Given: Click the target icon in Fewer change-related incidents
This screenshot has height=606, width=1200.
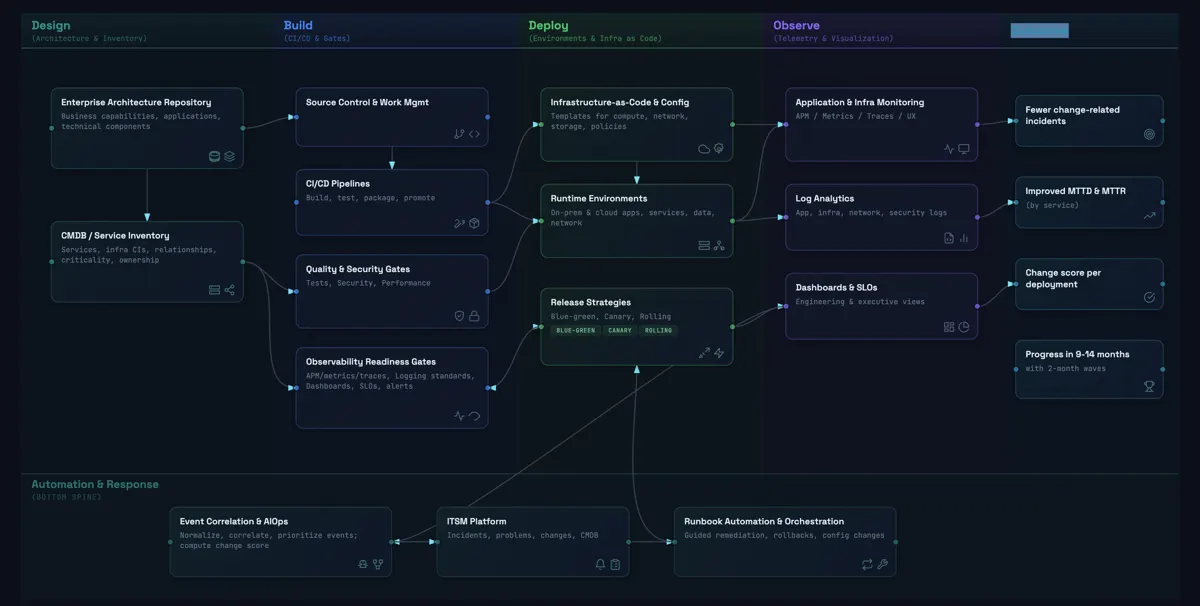Looking at the screenshot, I should pyautogui.click(x=1149, y=134).
